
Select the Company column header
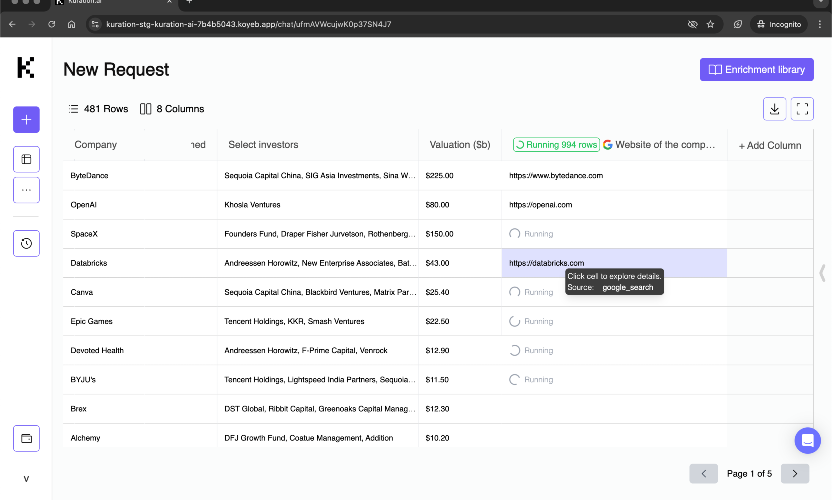pyautogui.click(x=96, y=145)
